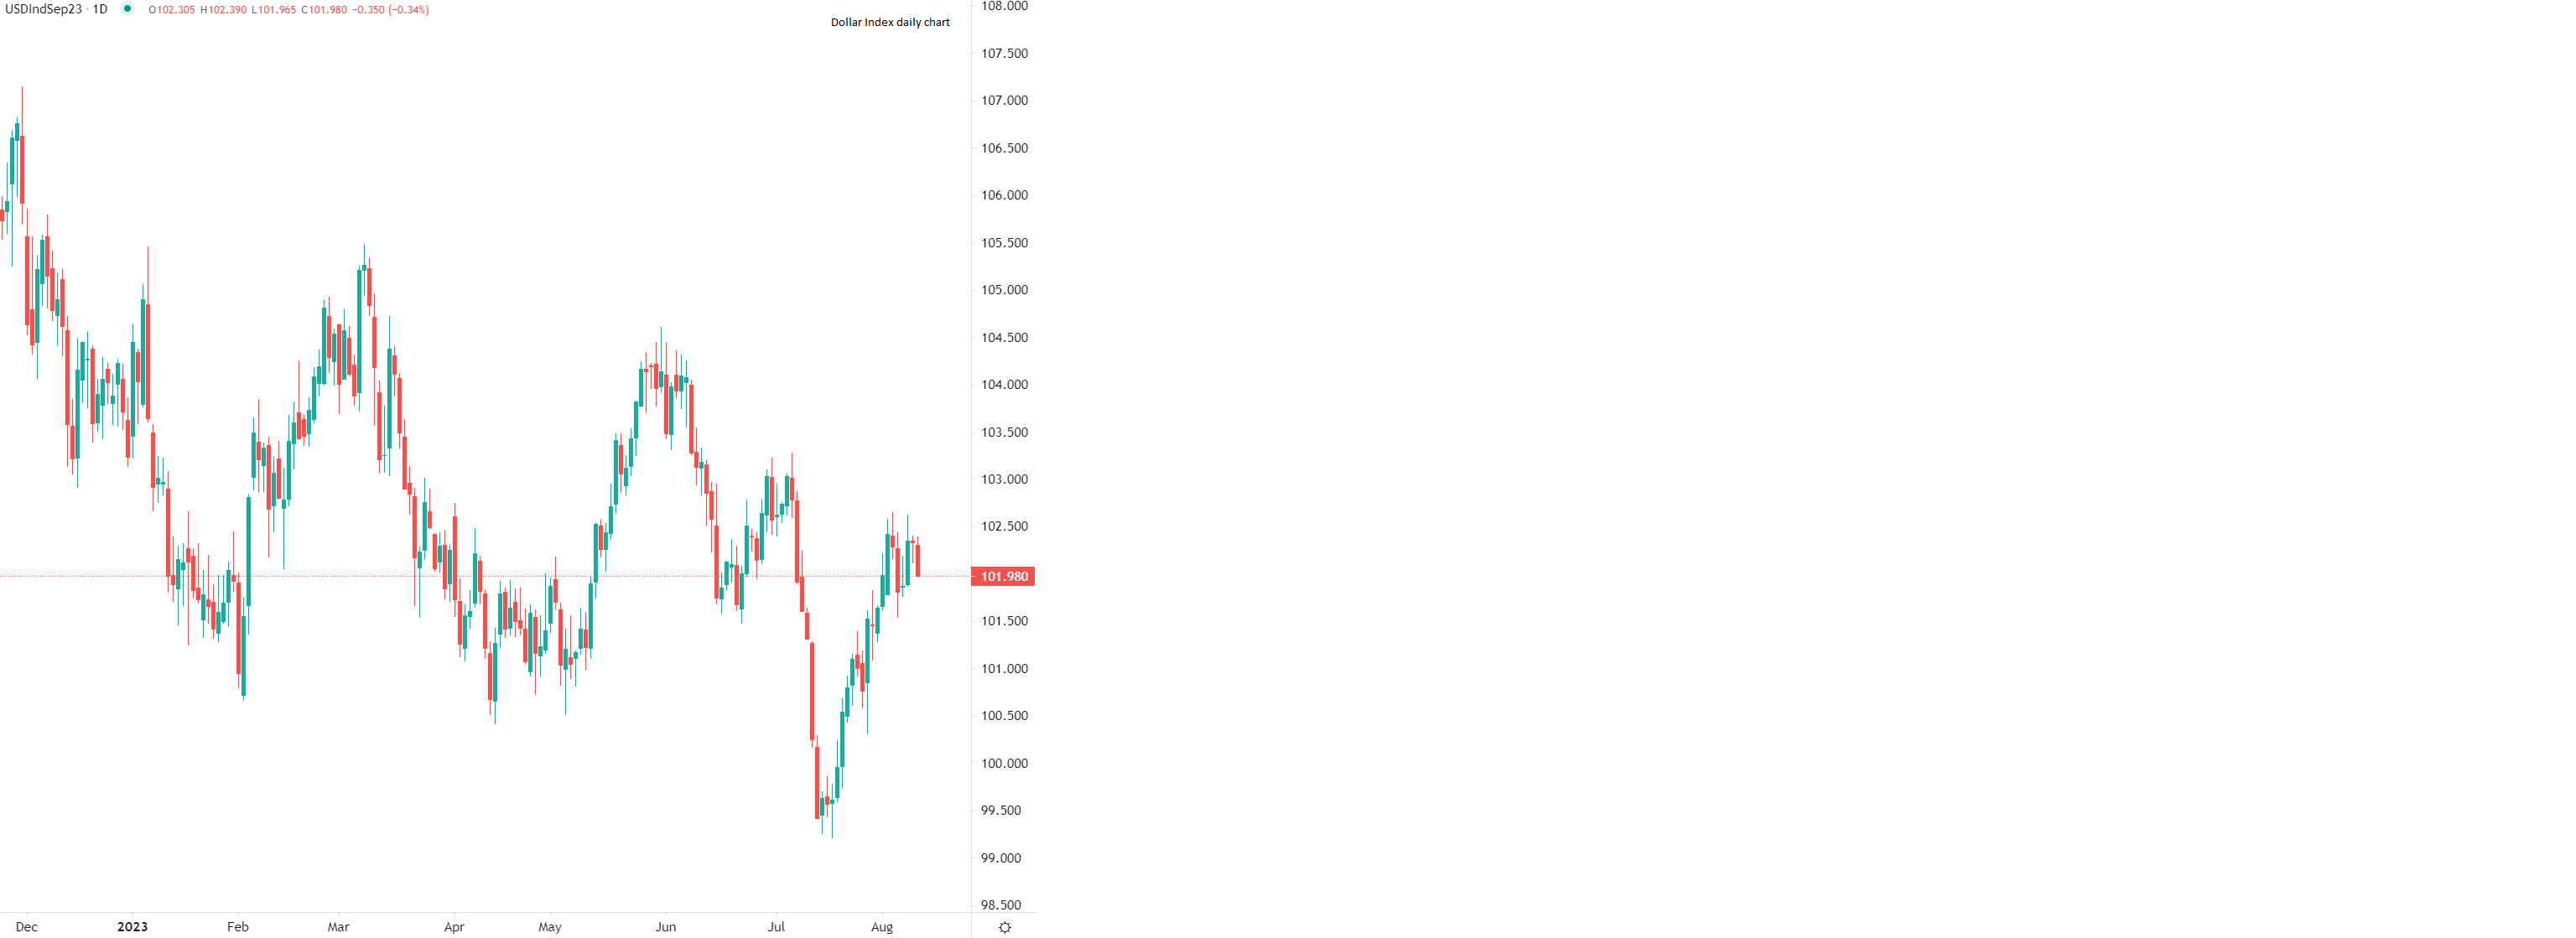The width and height of the screenshot is (2576, 938).
Task: Select the 'Dollar Index daily chart' text label
Action: pos(890,22)
